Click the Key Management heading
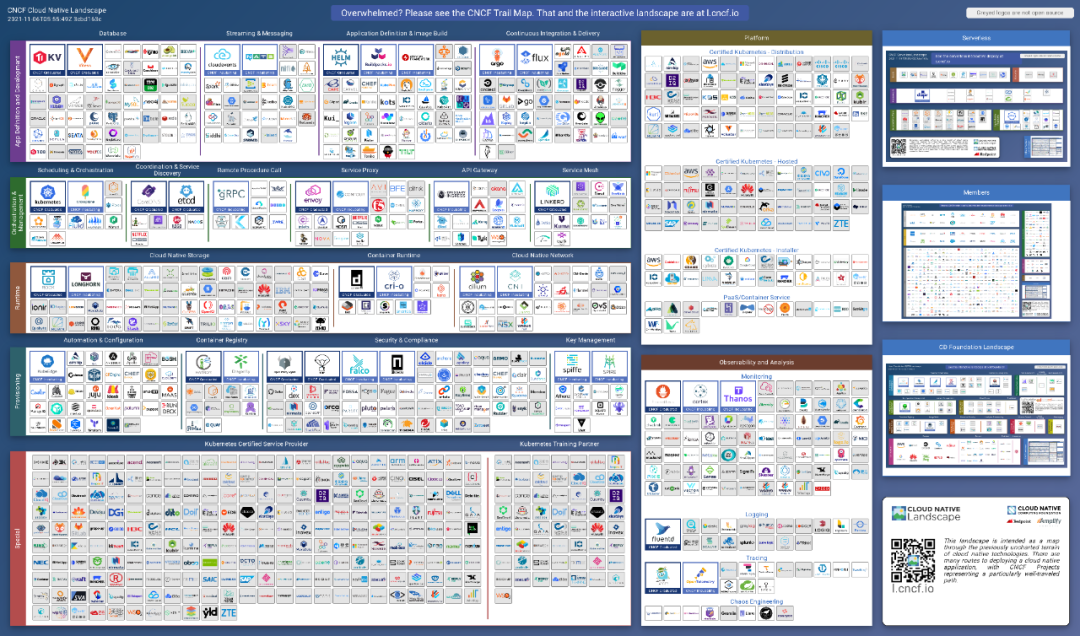Screen dimensions: 1080x636 590,340
